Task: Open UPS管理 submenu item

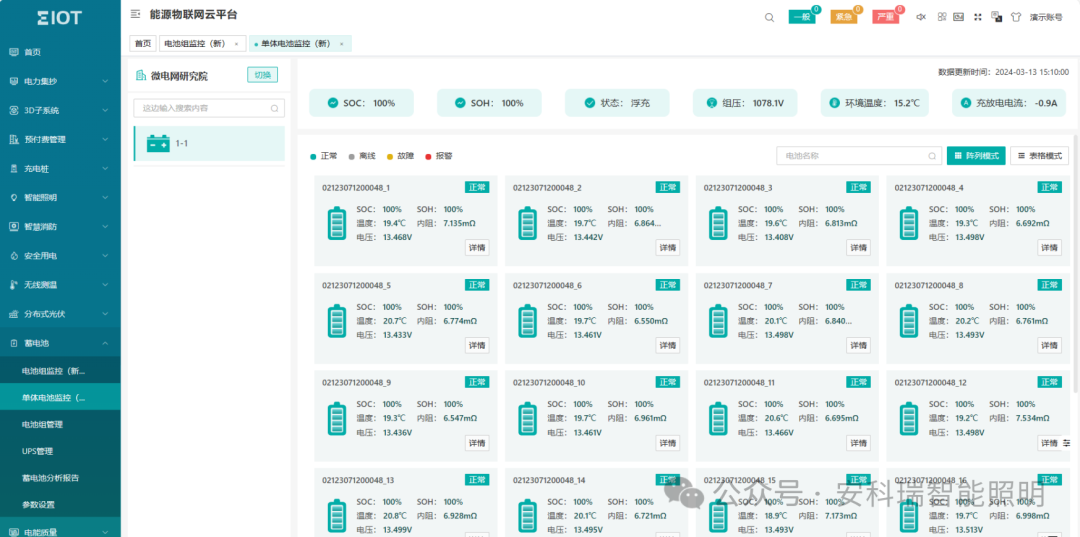Action: 38,452
